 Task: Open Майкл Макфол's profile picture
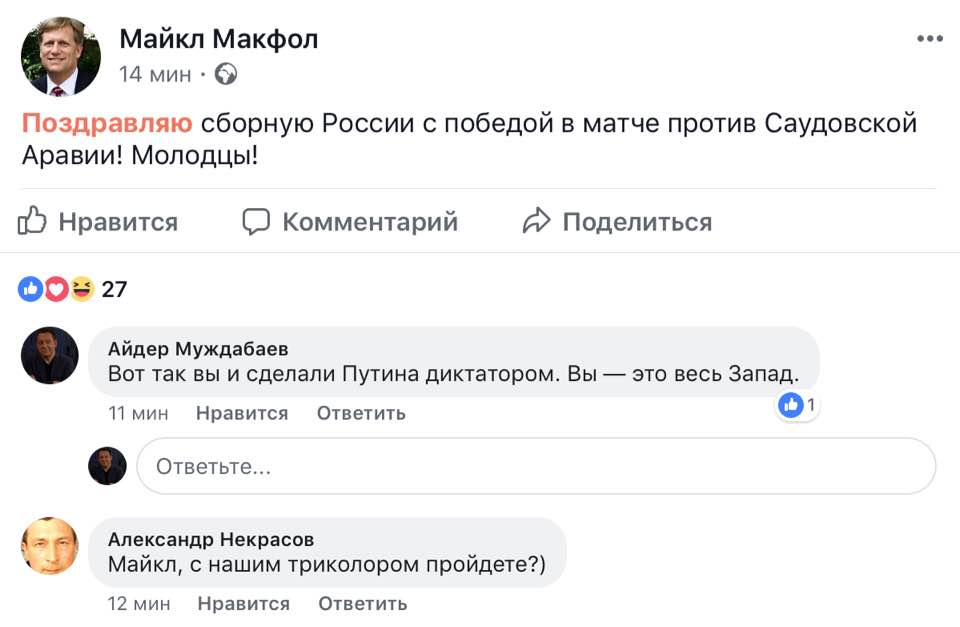tap(61, 57)
